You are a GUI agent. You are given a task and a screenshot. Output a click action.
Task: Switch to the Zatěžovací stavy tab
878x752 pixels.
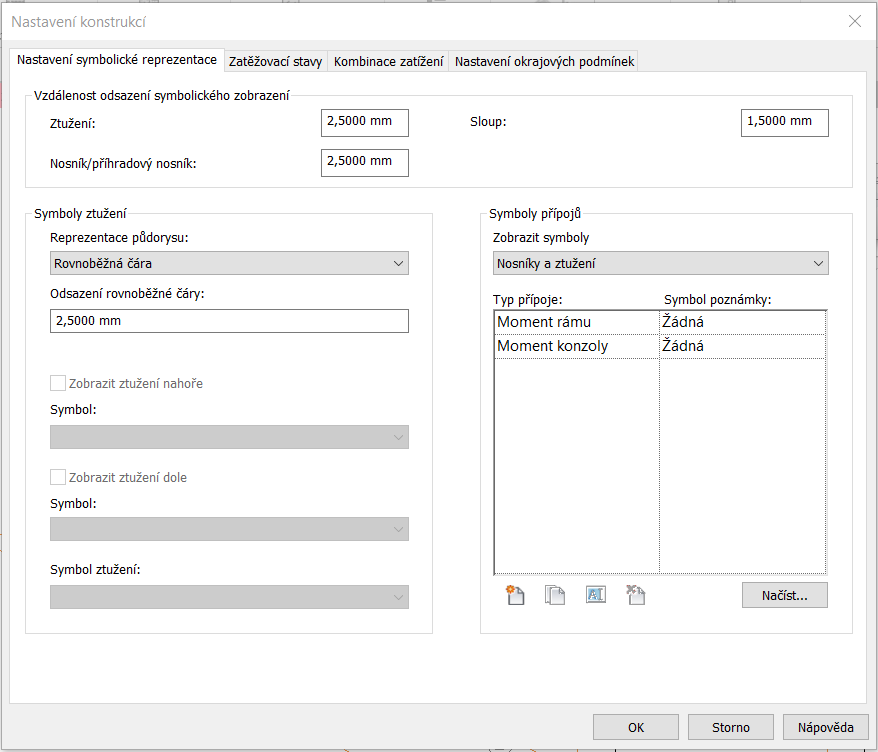pos(276,62)
